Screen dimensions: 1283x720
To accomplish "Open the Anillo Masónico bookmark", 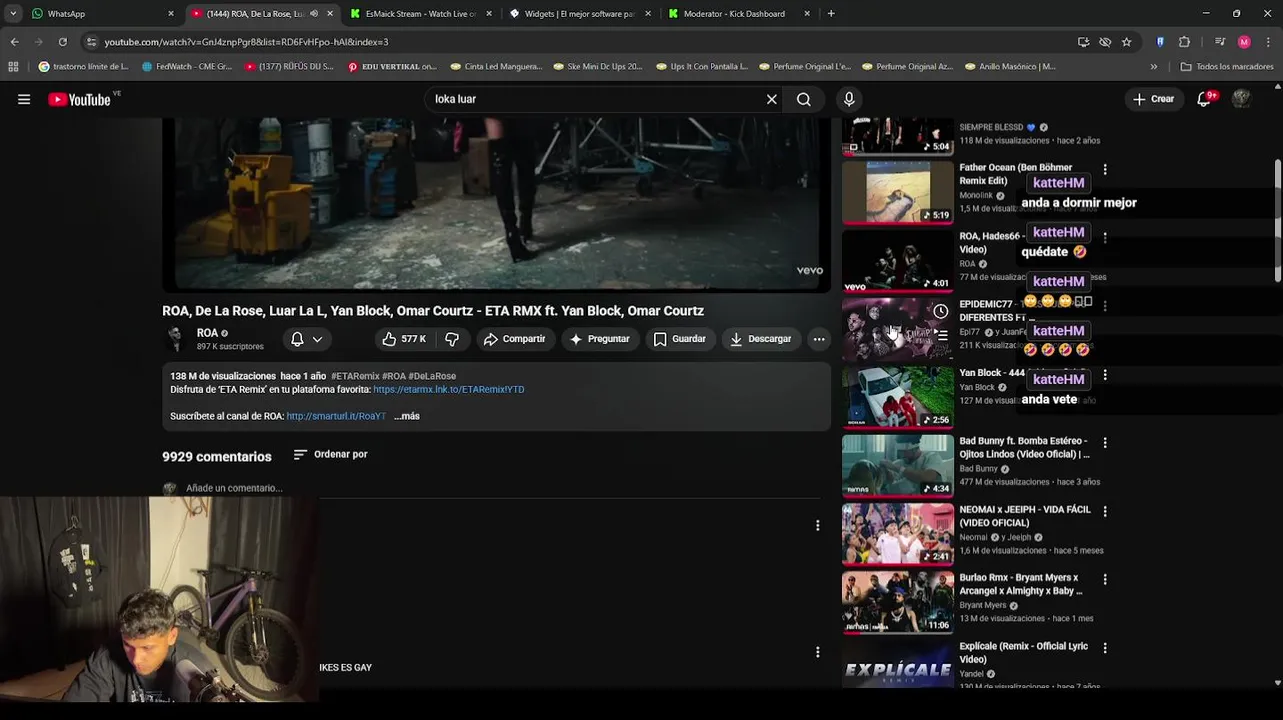I will 1011,67.
